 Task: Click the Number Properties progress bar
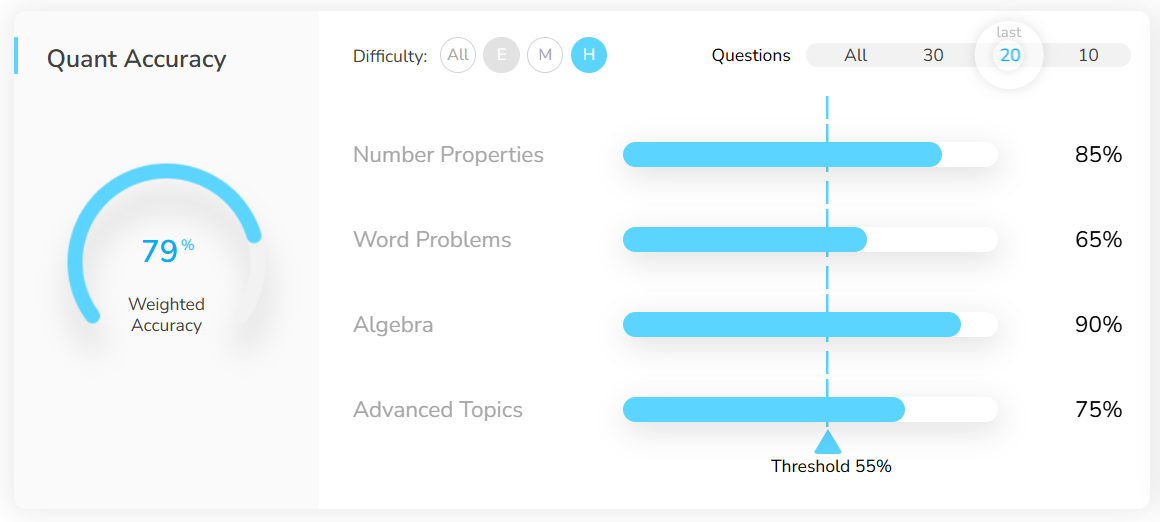(810, 155)
